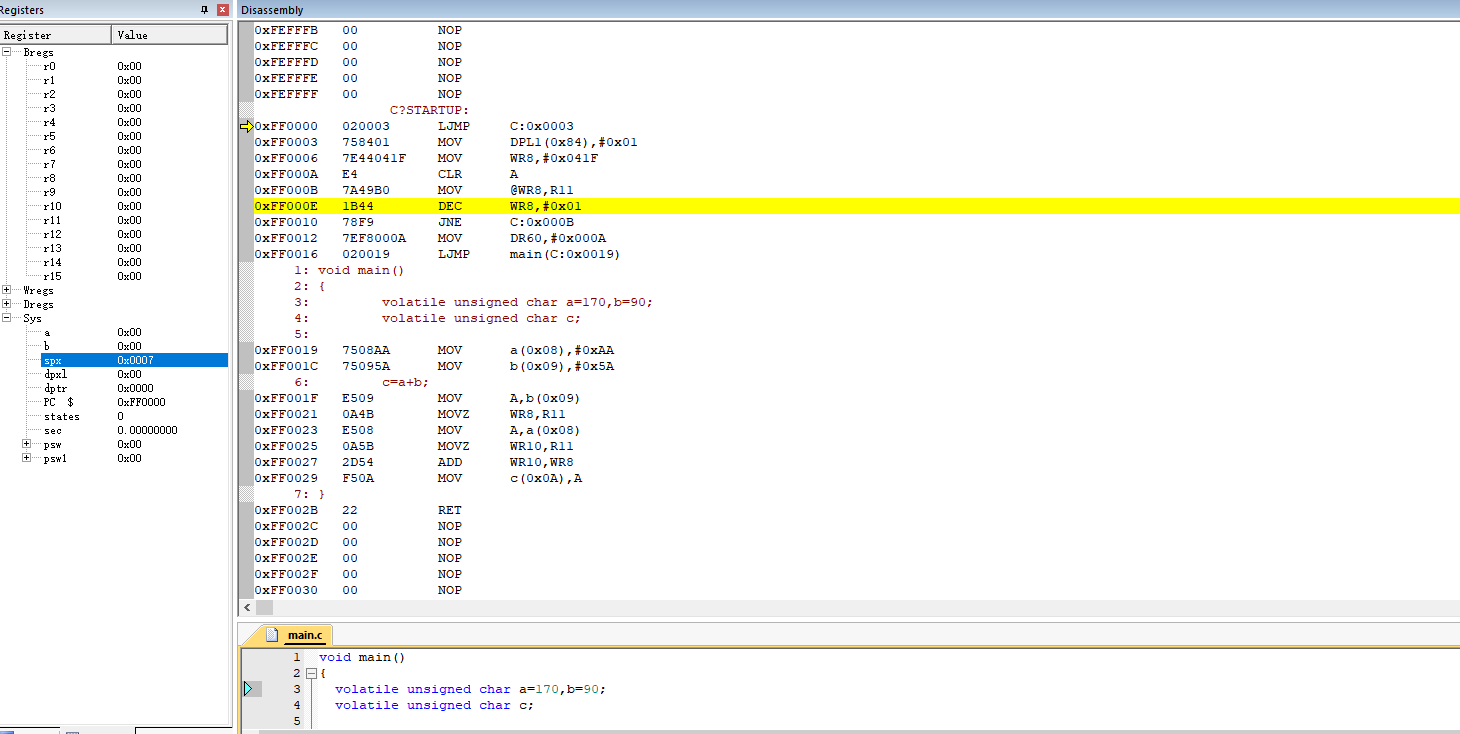Collapse the Bregs register group
This screenshot has height=734, width=1460.
click(x=7, y=52)
